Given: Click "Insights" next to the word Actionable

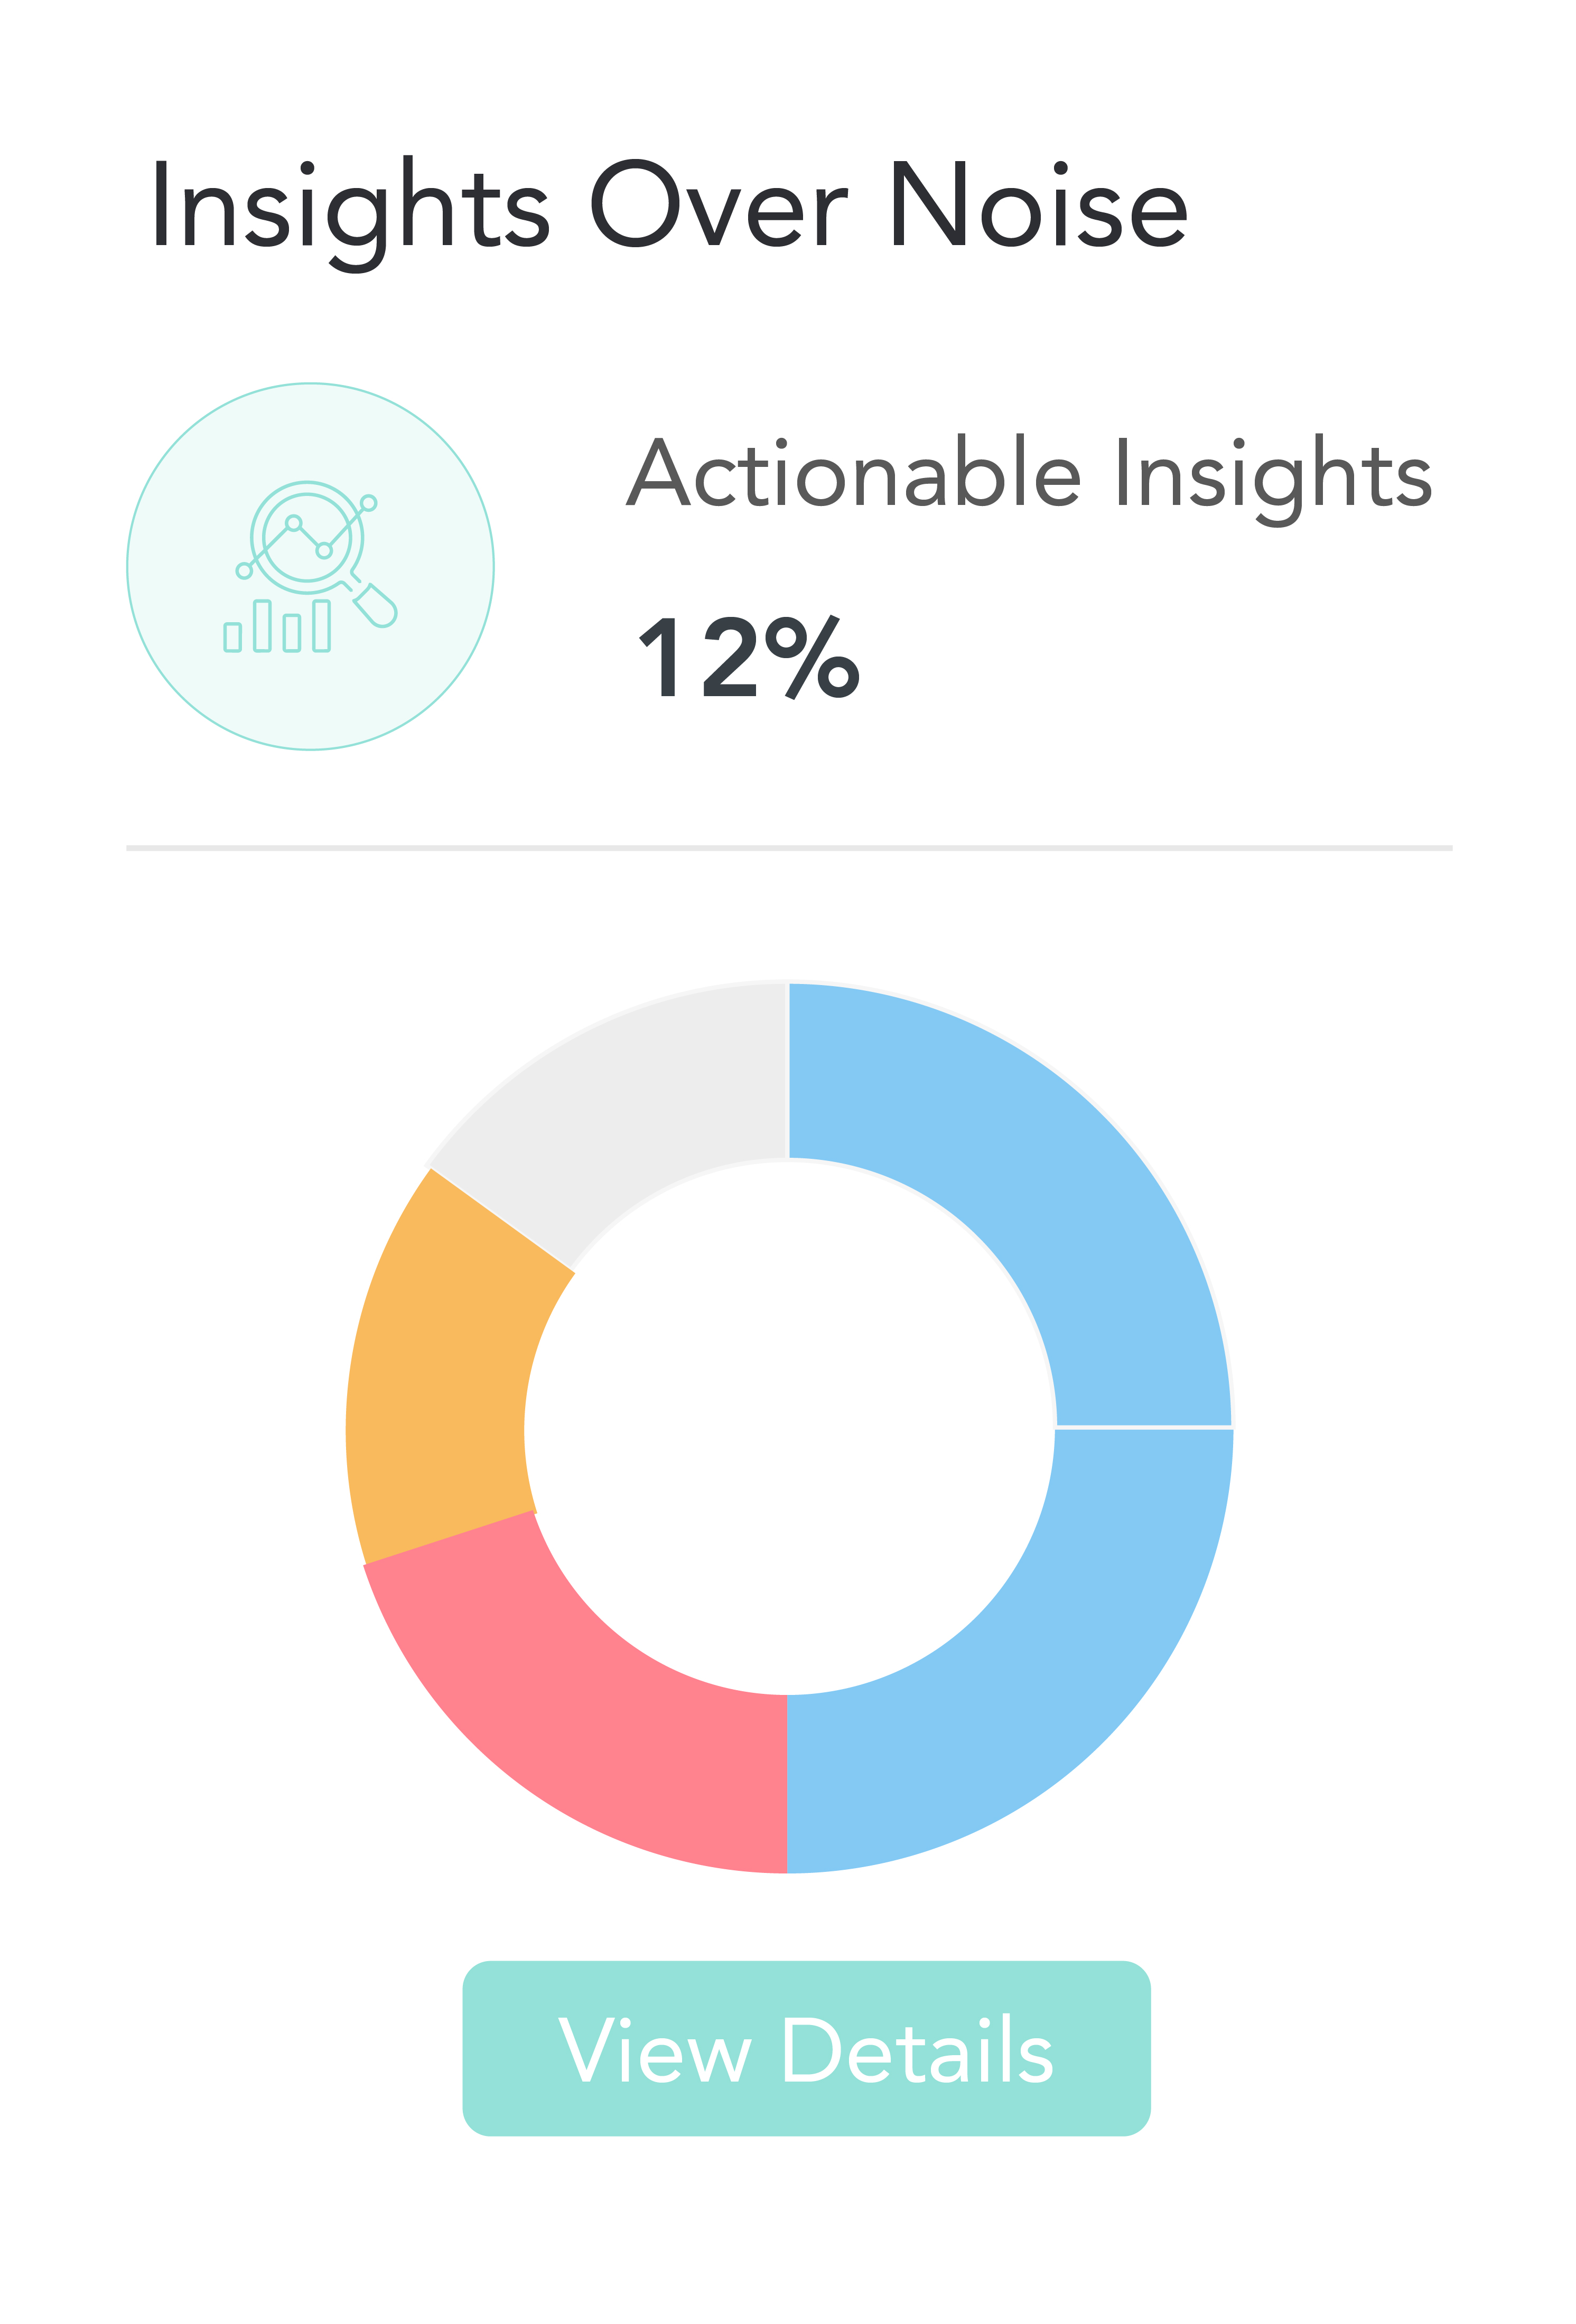Looking at the screenshot, I should tap(1272, 475).
